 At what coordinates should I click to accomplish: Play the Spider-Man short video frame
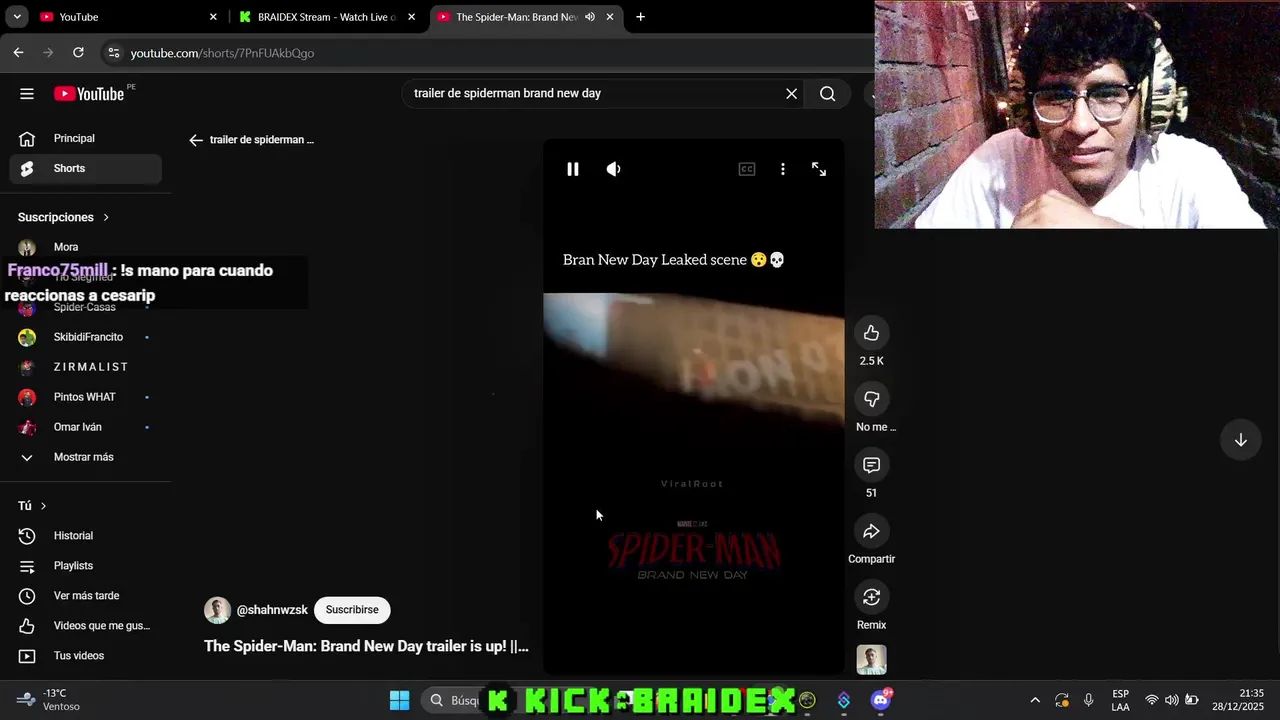click(x=694, y=406)
